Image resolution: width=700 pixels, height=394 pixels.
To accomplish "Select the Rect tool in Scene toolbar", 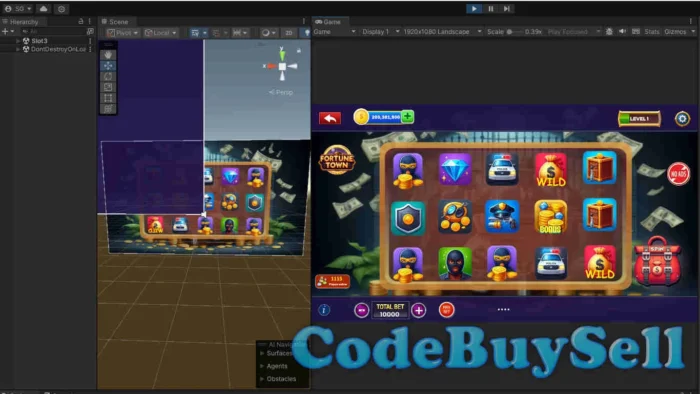I will click(x=108, y=98).
